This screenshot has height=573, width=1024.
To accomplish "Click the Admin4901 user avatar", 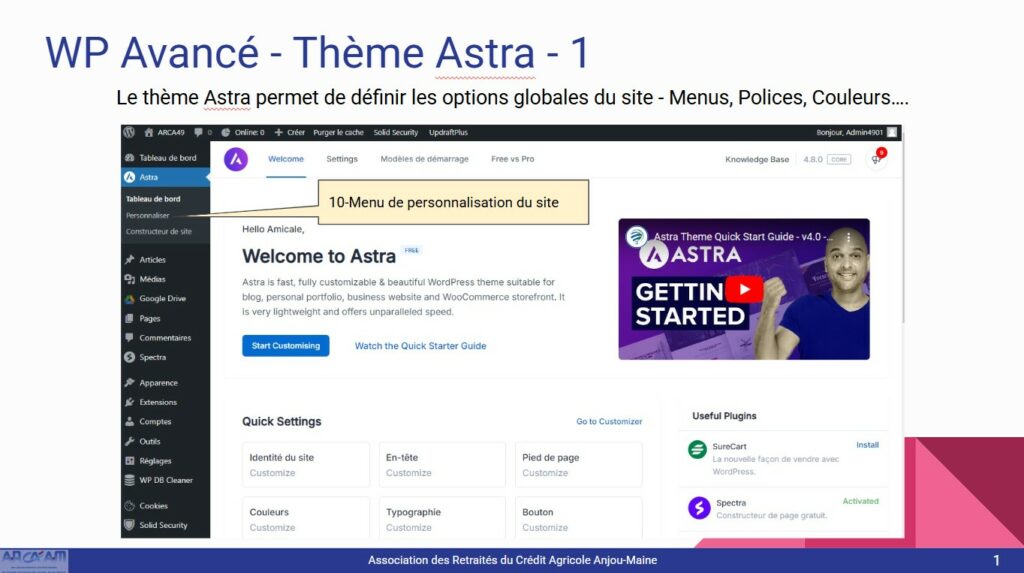I will click(891, 132).
